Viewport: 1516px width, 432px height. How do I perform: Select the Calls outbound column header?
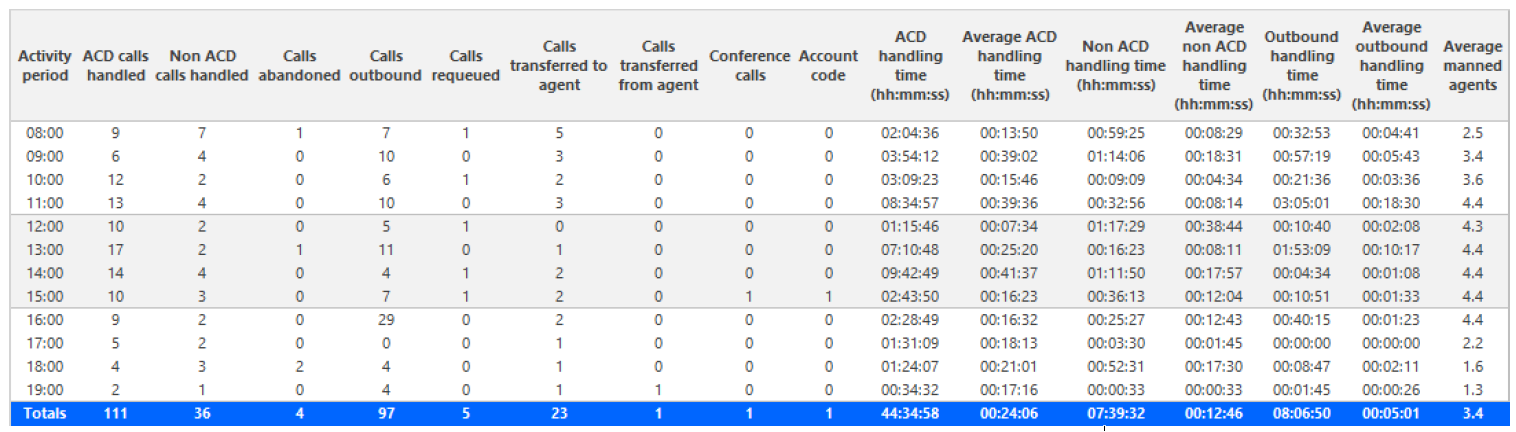(385, 66)
